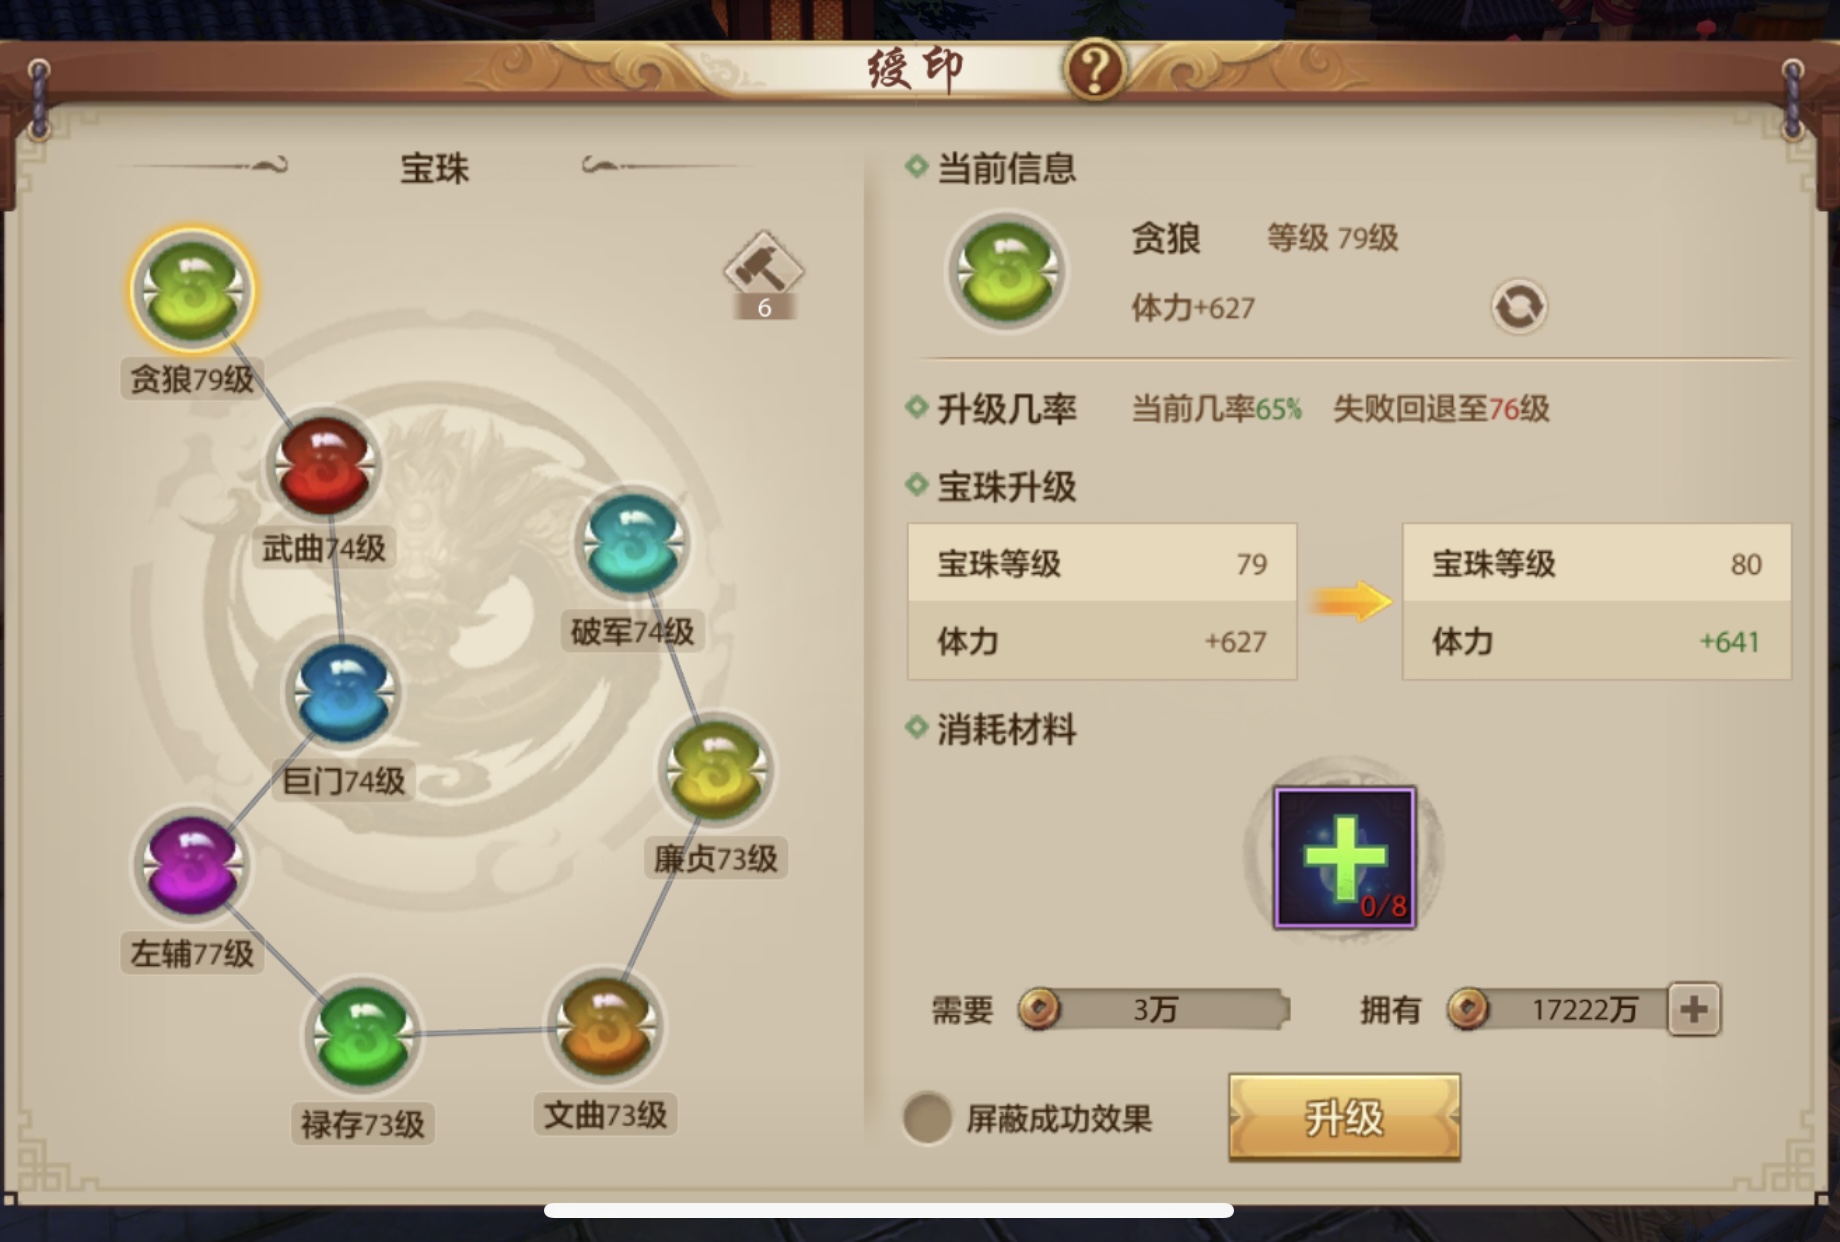Click the 绶印 panel title
1840x1242 pixels.
[x=914, y=70]
